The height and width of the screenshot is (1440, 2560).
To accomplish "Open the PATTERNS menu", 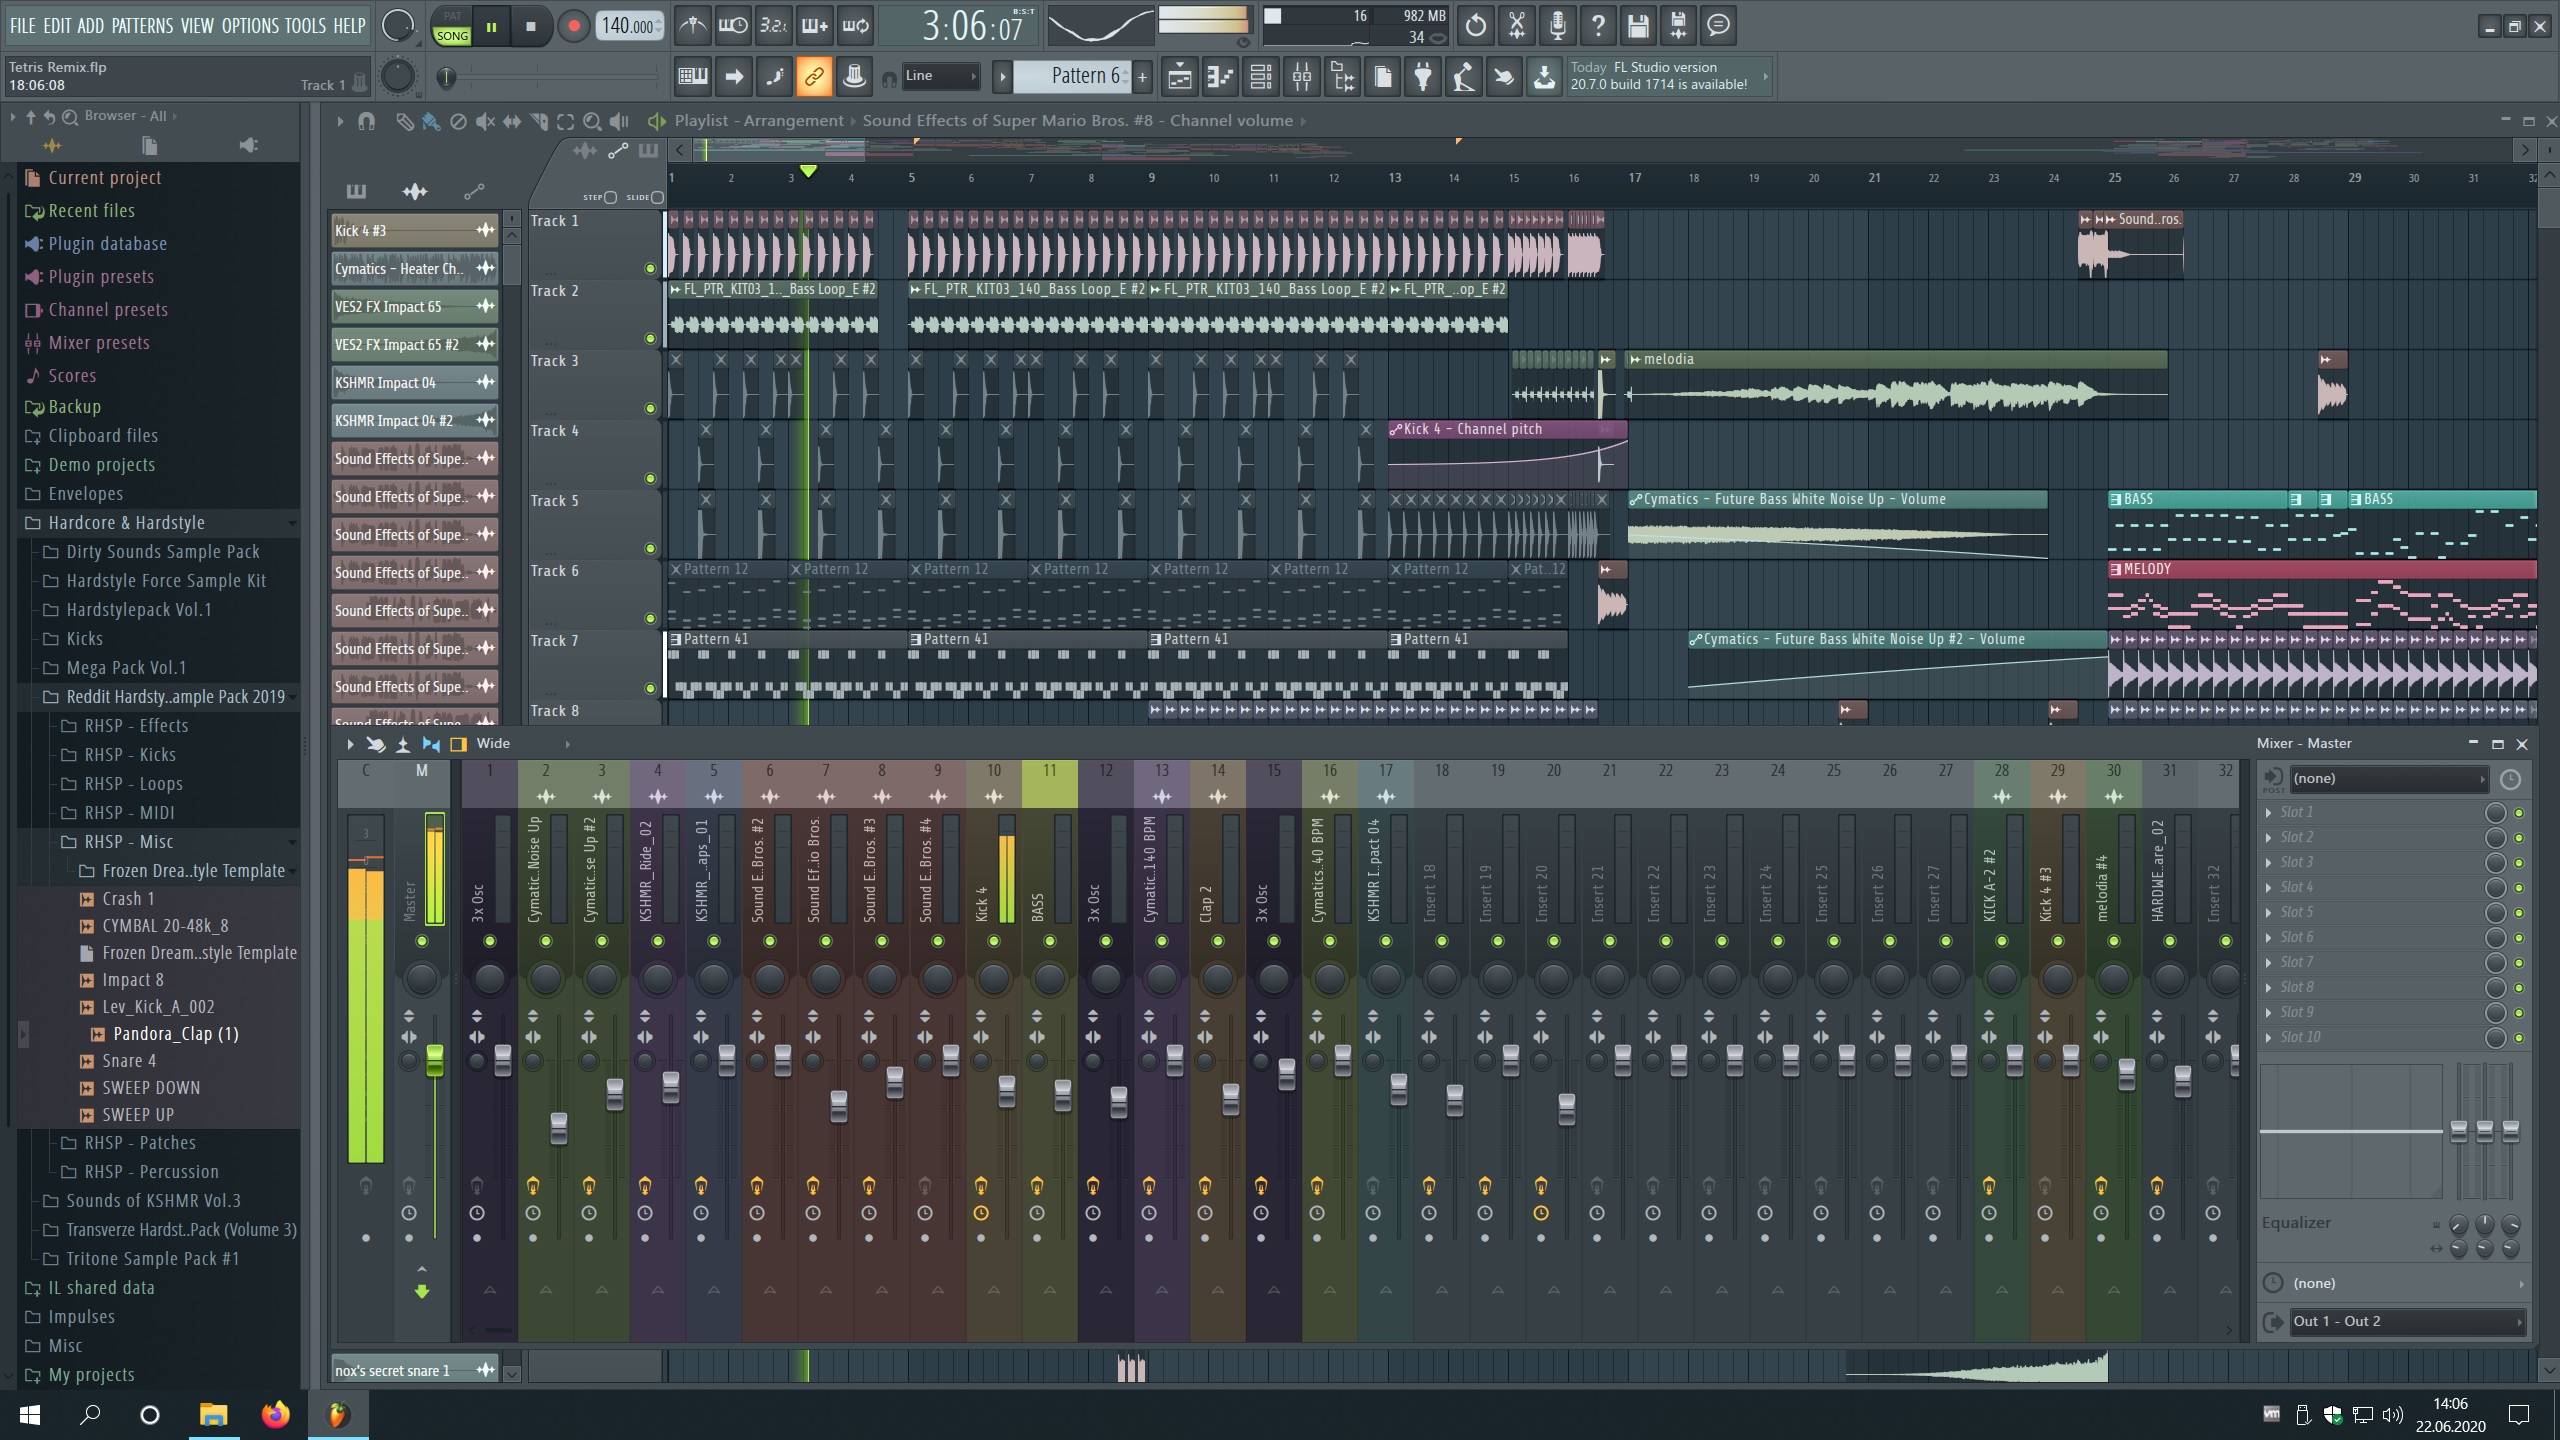I will point(142,26).
